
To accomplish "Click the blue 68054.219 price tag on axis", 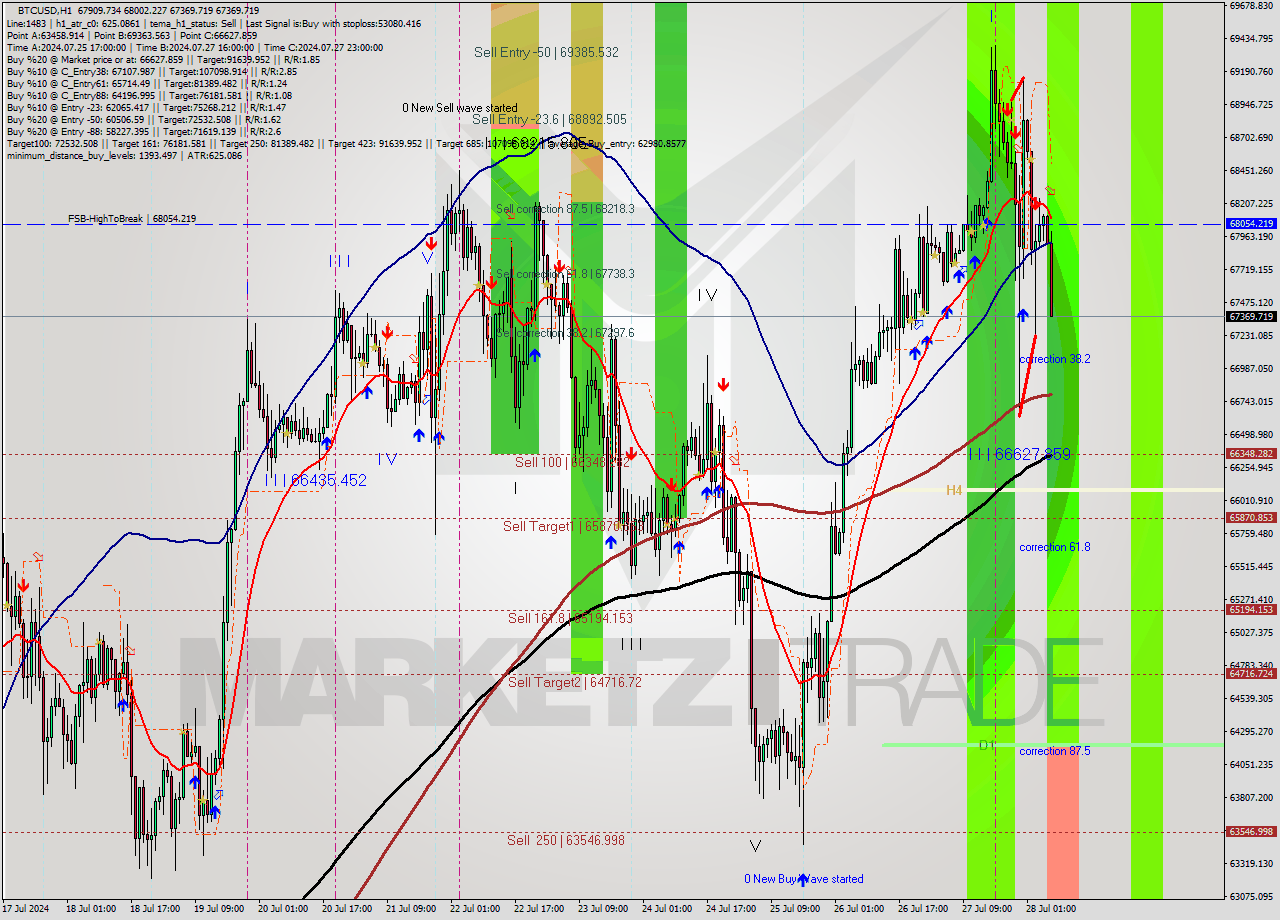I will pos(1251,224).
